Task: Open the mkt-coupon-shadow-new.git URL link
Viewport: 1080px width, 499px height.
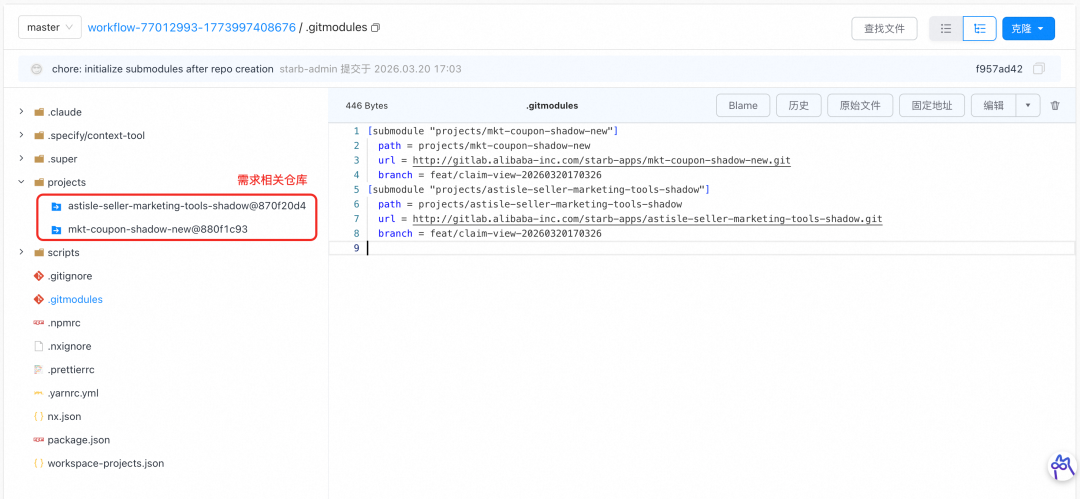Action: [x=601, y=160]
